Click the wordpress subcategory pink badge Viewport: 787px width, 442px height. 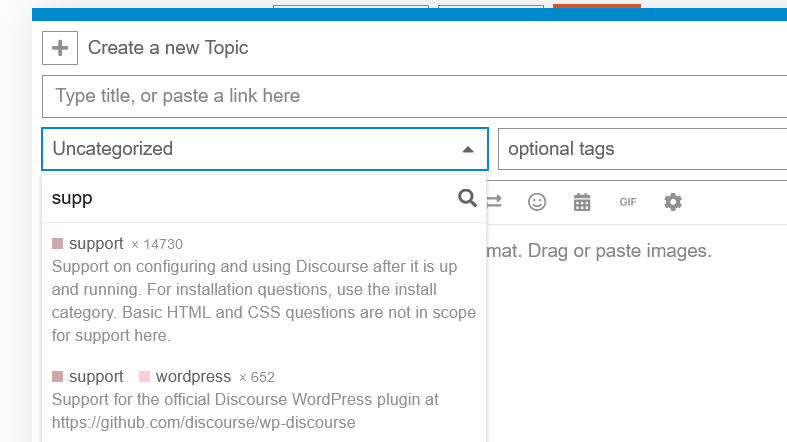click(x=144, y=377)
